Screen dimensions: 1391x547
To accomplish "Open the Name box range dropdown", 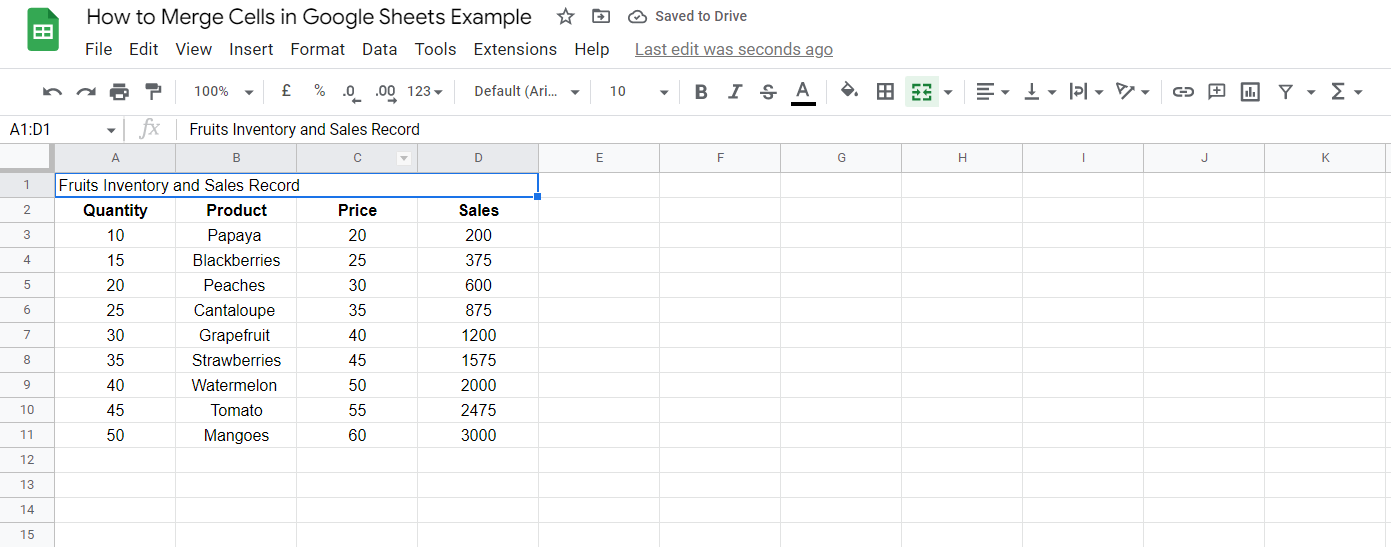I will coord(110,130).
